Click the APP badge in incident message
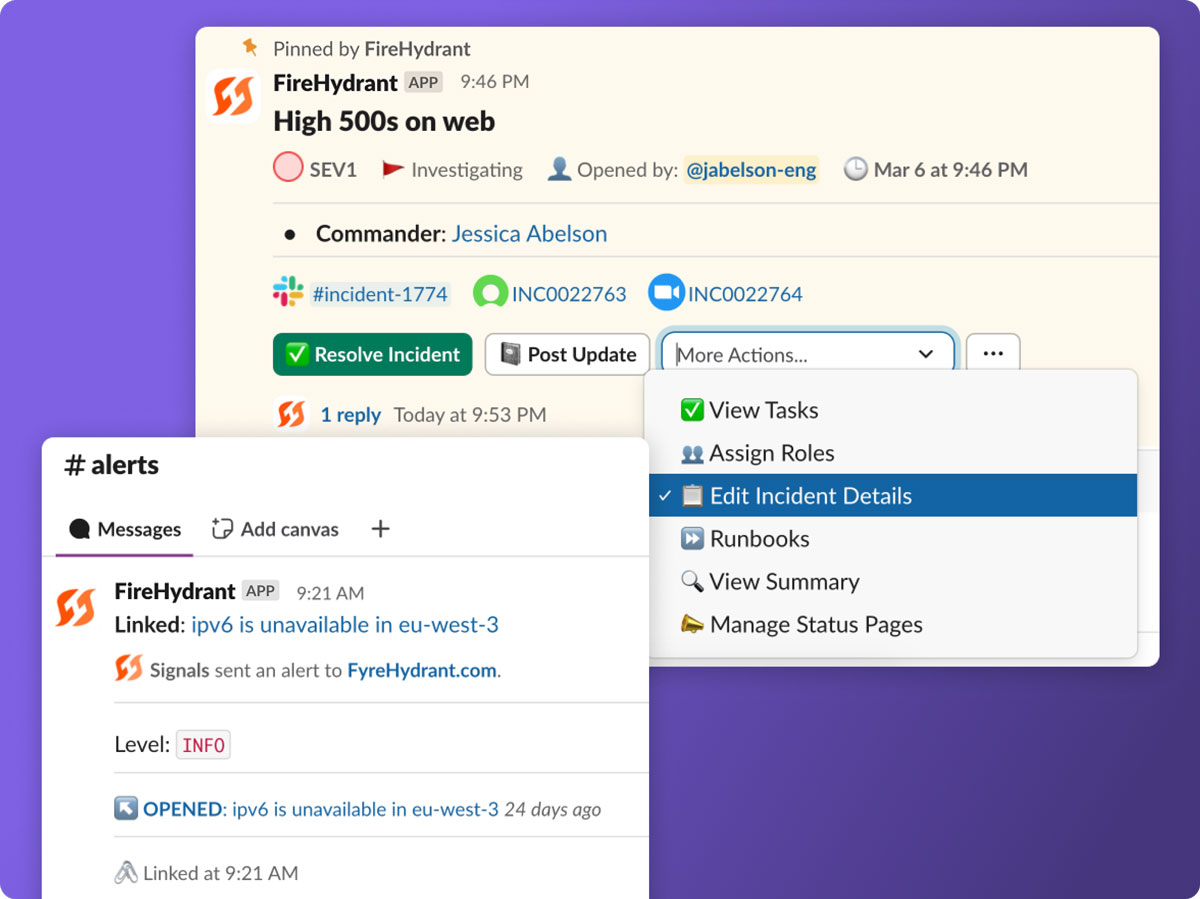This screenshot has width=1200, height=899. point(424,82)
